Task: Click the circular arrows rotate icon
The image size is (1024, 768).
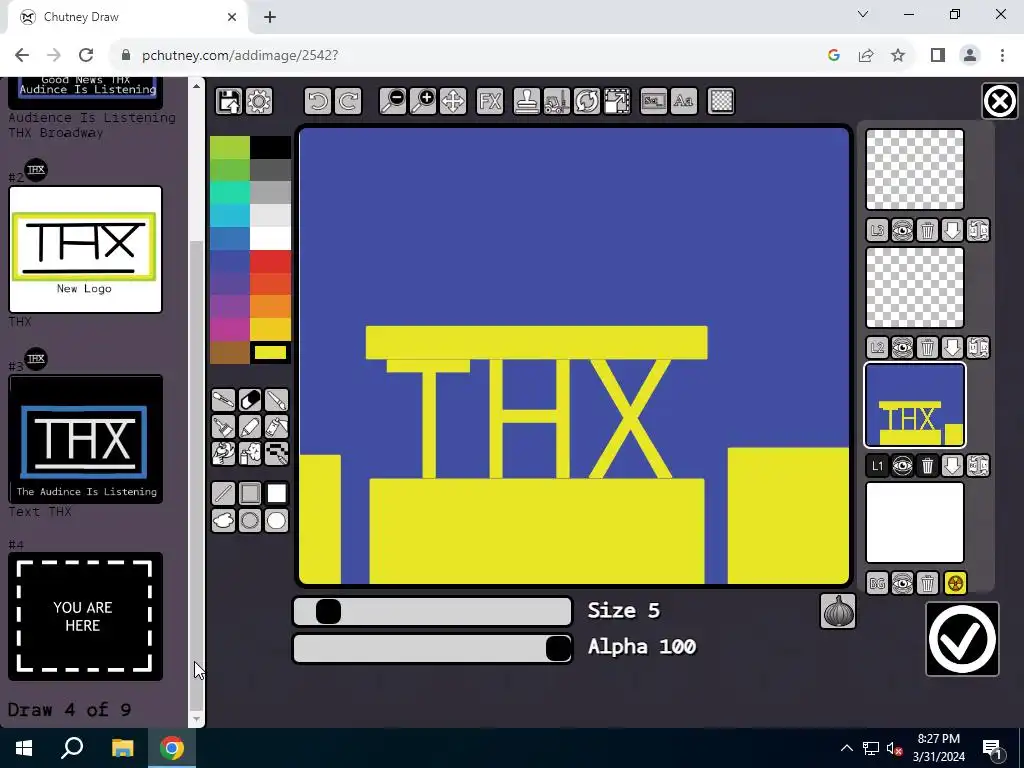Action: [586, 101]
